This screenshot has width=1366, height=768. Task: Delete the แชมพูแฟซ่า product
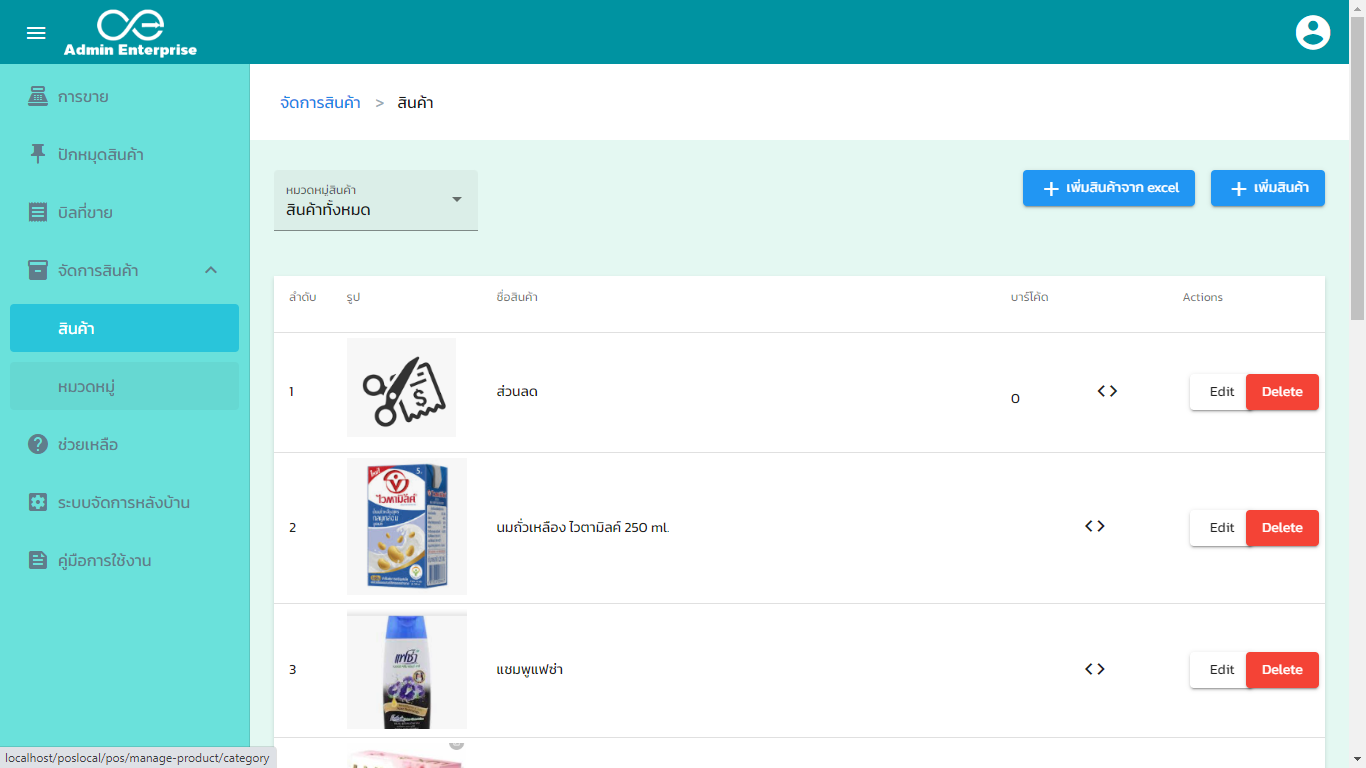(x=1282, y=669)
